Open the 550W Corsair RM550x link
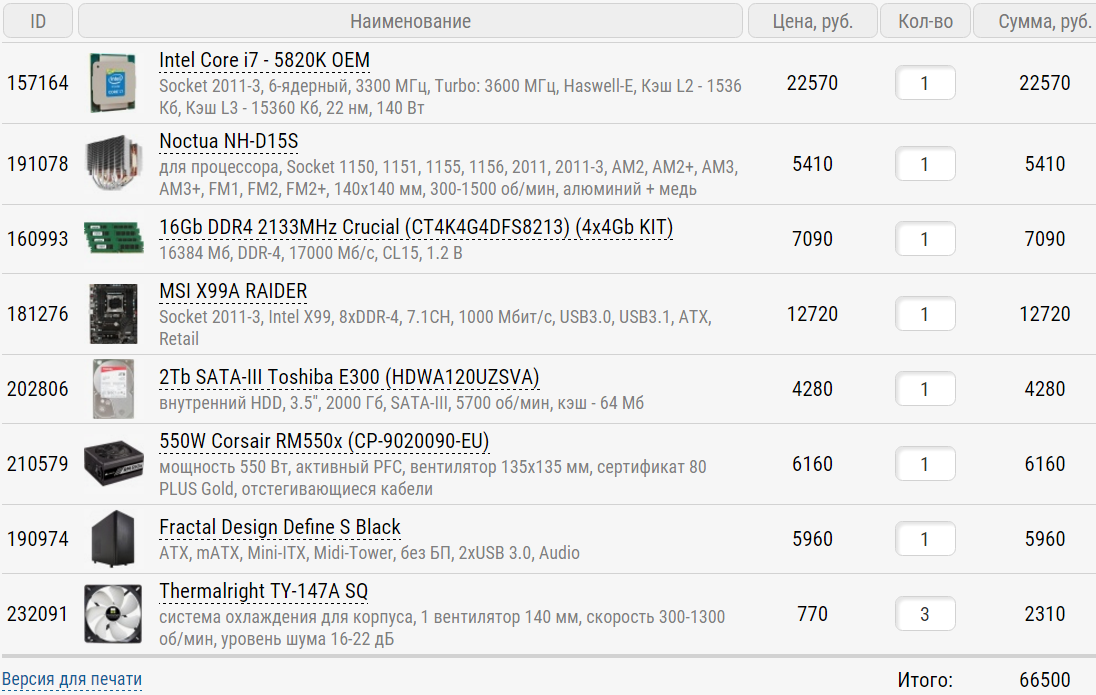The image size is (1096, 695). [x=324, y=442]
